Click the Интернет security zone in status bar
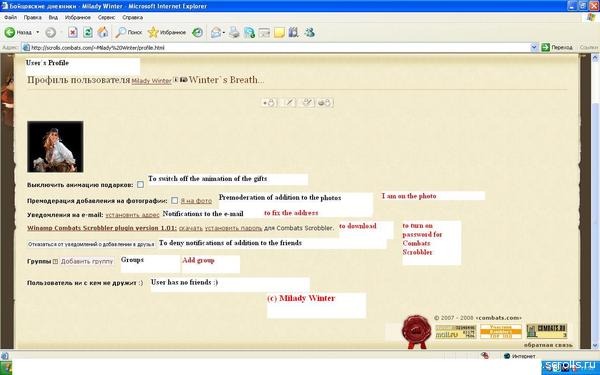600x375 pixels. (x=520, y=356)
